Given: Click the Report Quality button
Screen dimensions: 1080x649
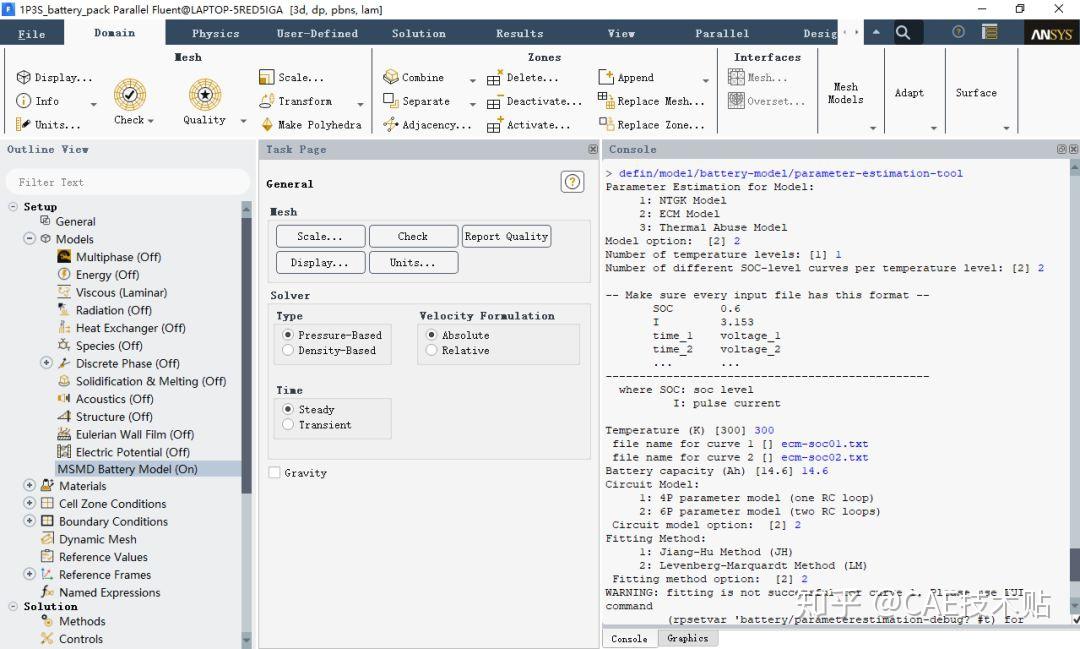Looking at the screenshot, I should pyautogui.click(x=506, y=237).
